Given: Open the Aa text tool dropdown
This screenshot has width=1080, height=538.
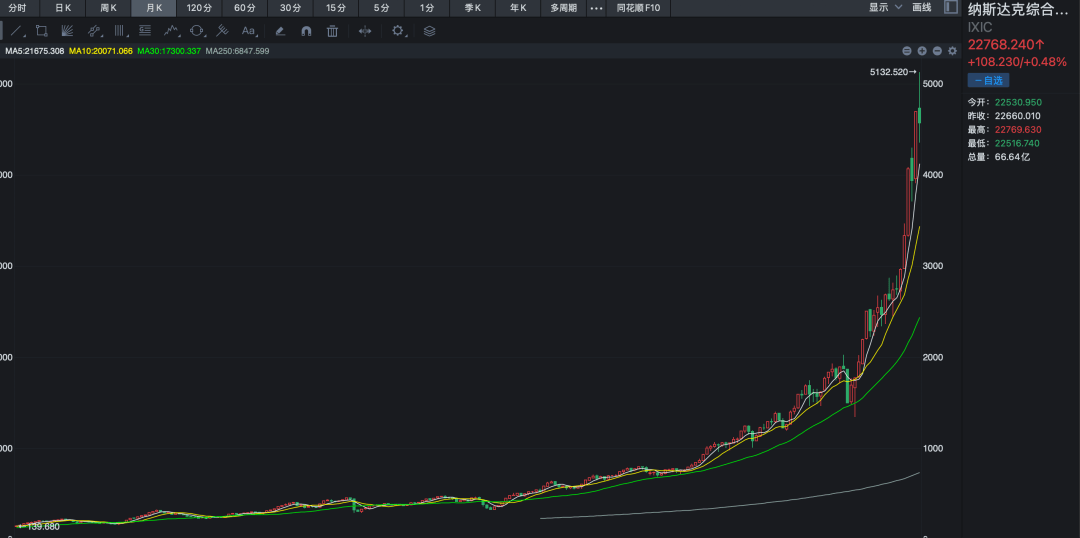Looking at the screenshot, I should (x=250, y=31).
